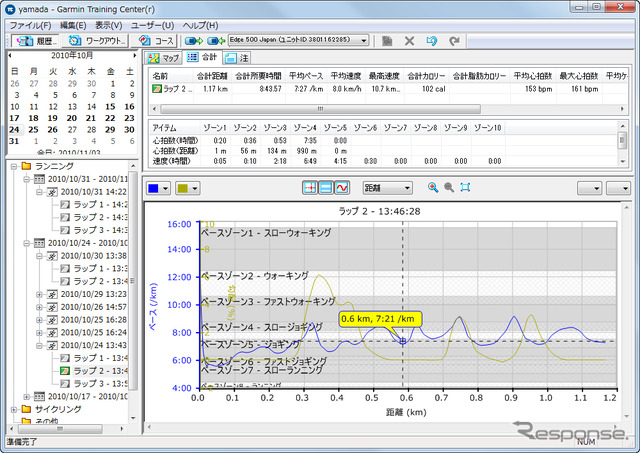Viewport: 640px width, 453px height.
Task: Open the 編集(E) menu
Action: (x=73, y=25)
